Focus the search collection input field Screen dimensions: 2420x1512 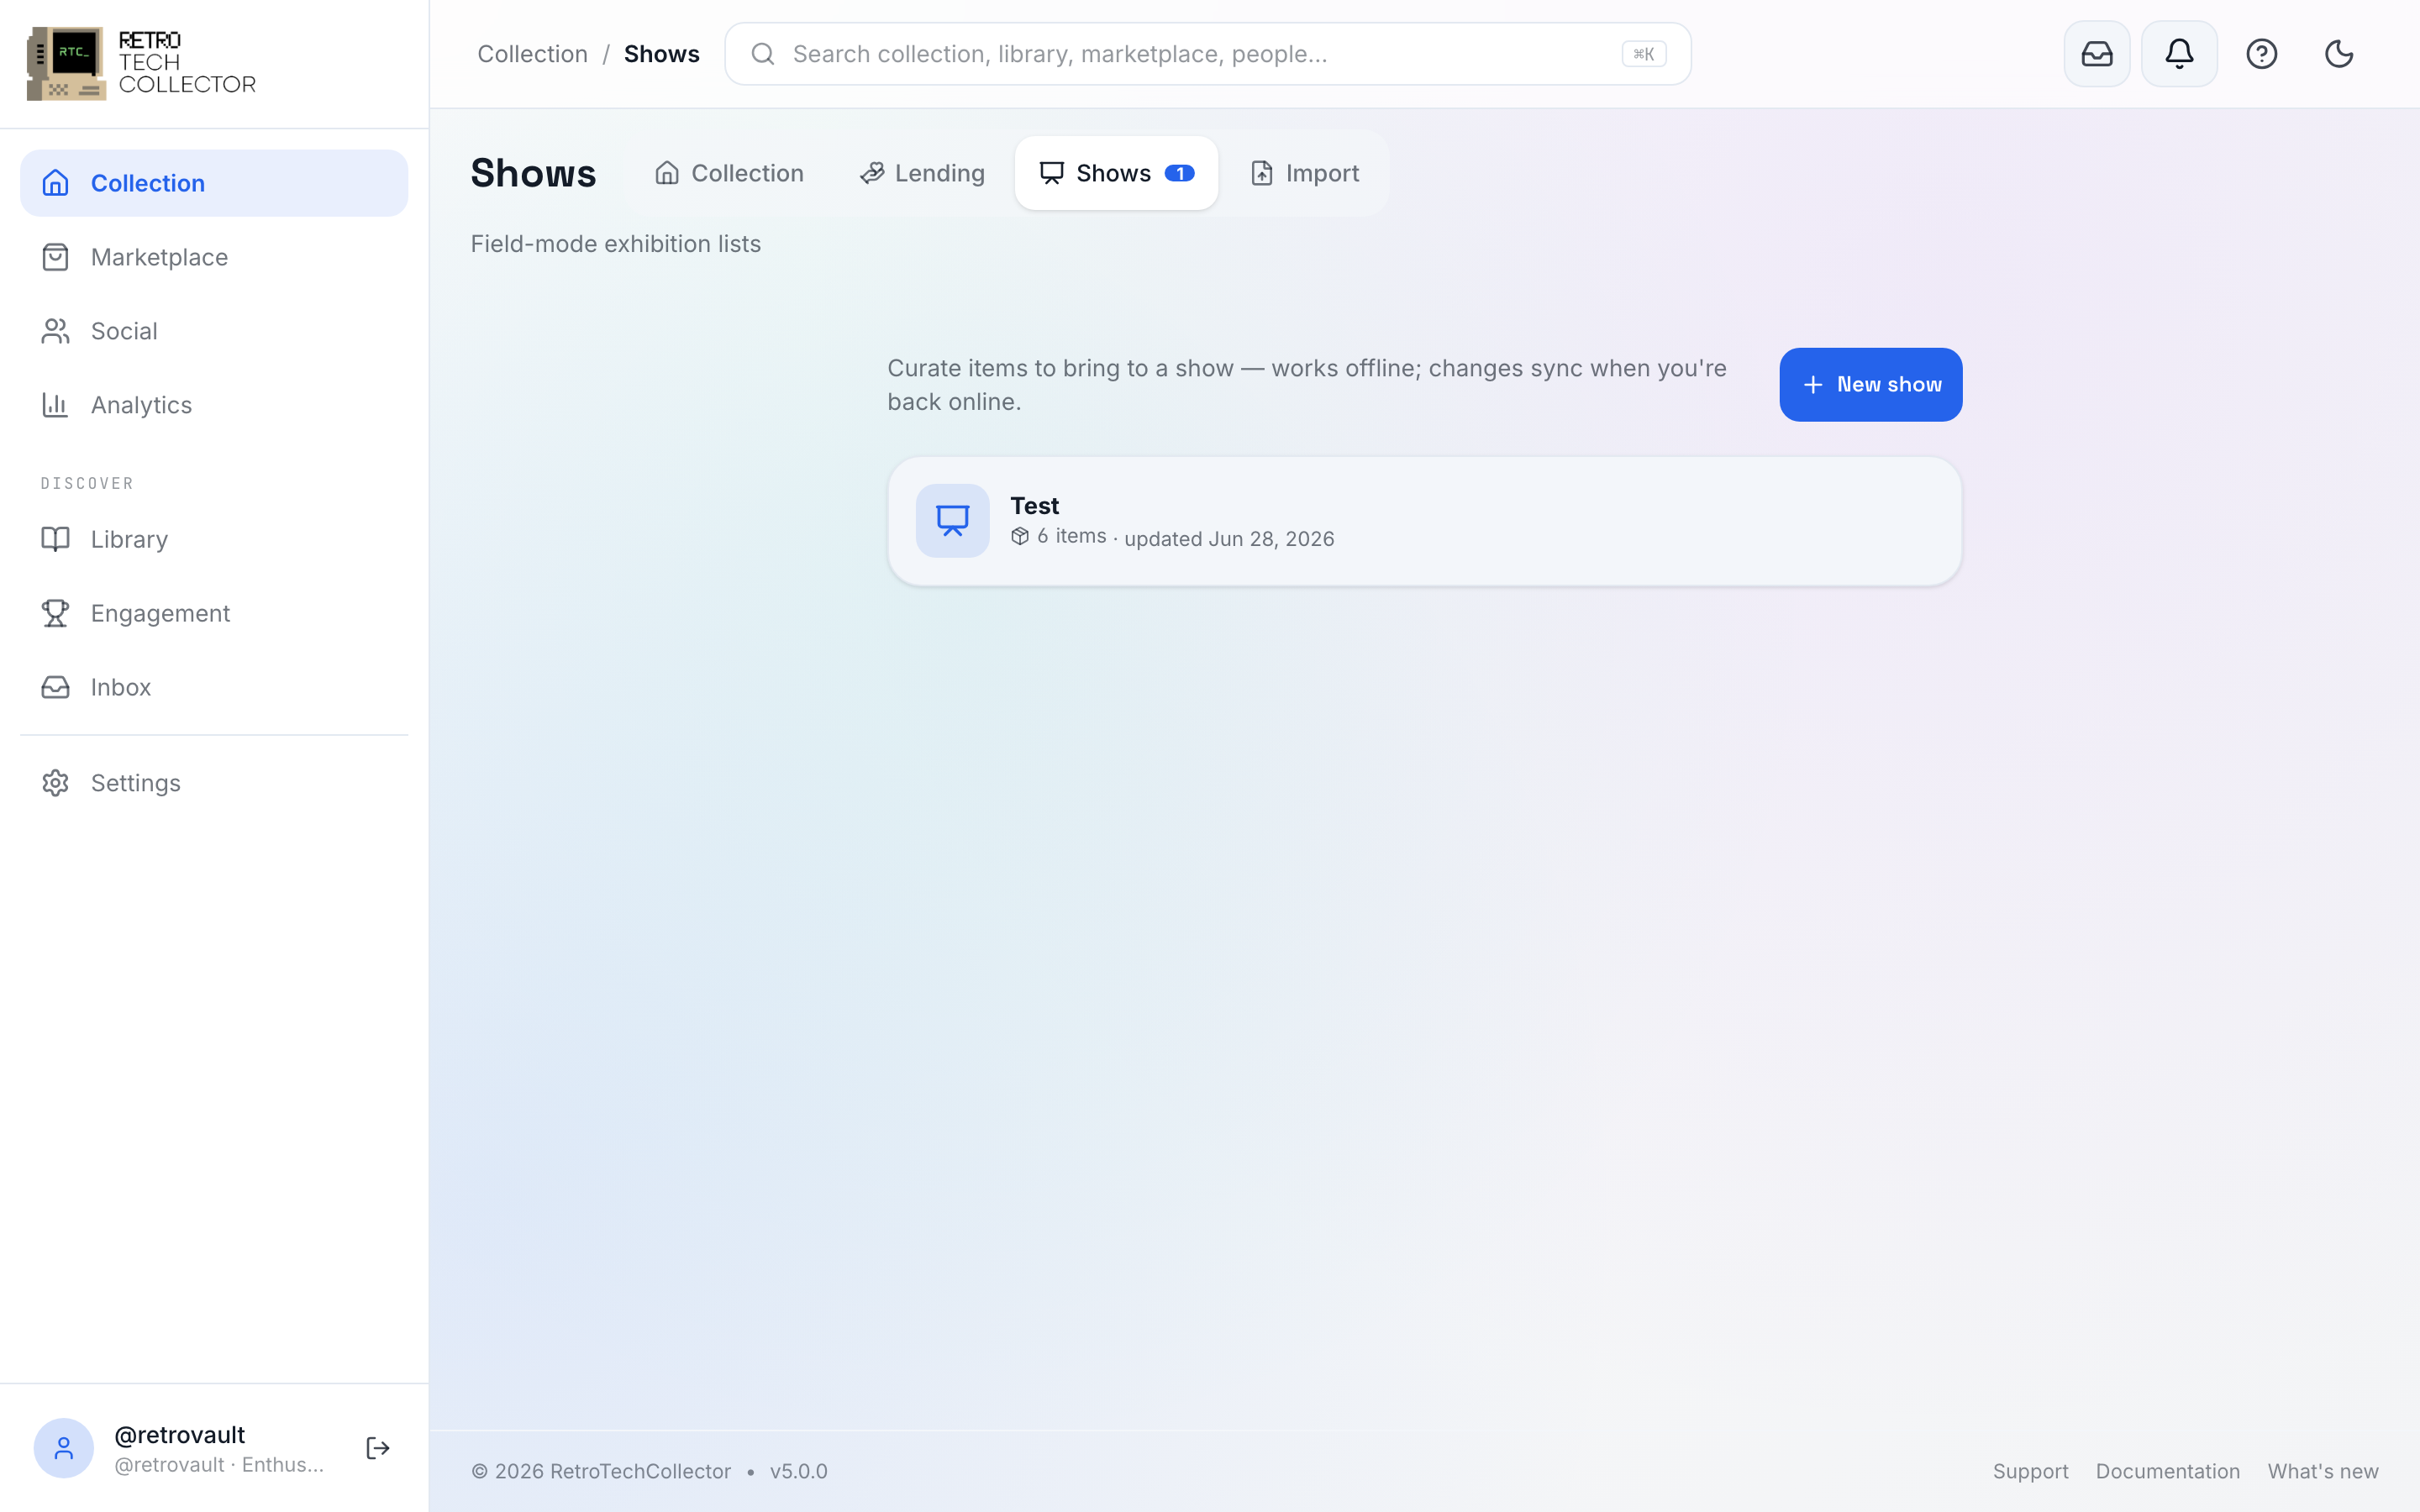(x=1207, y=54)
